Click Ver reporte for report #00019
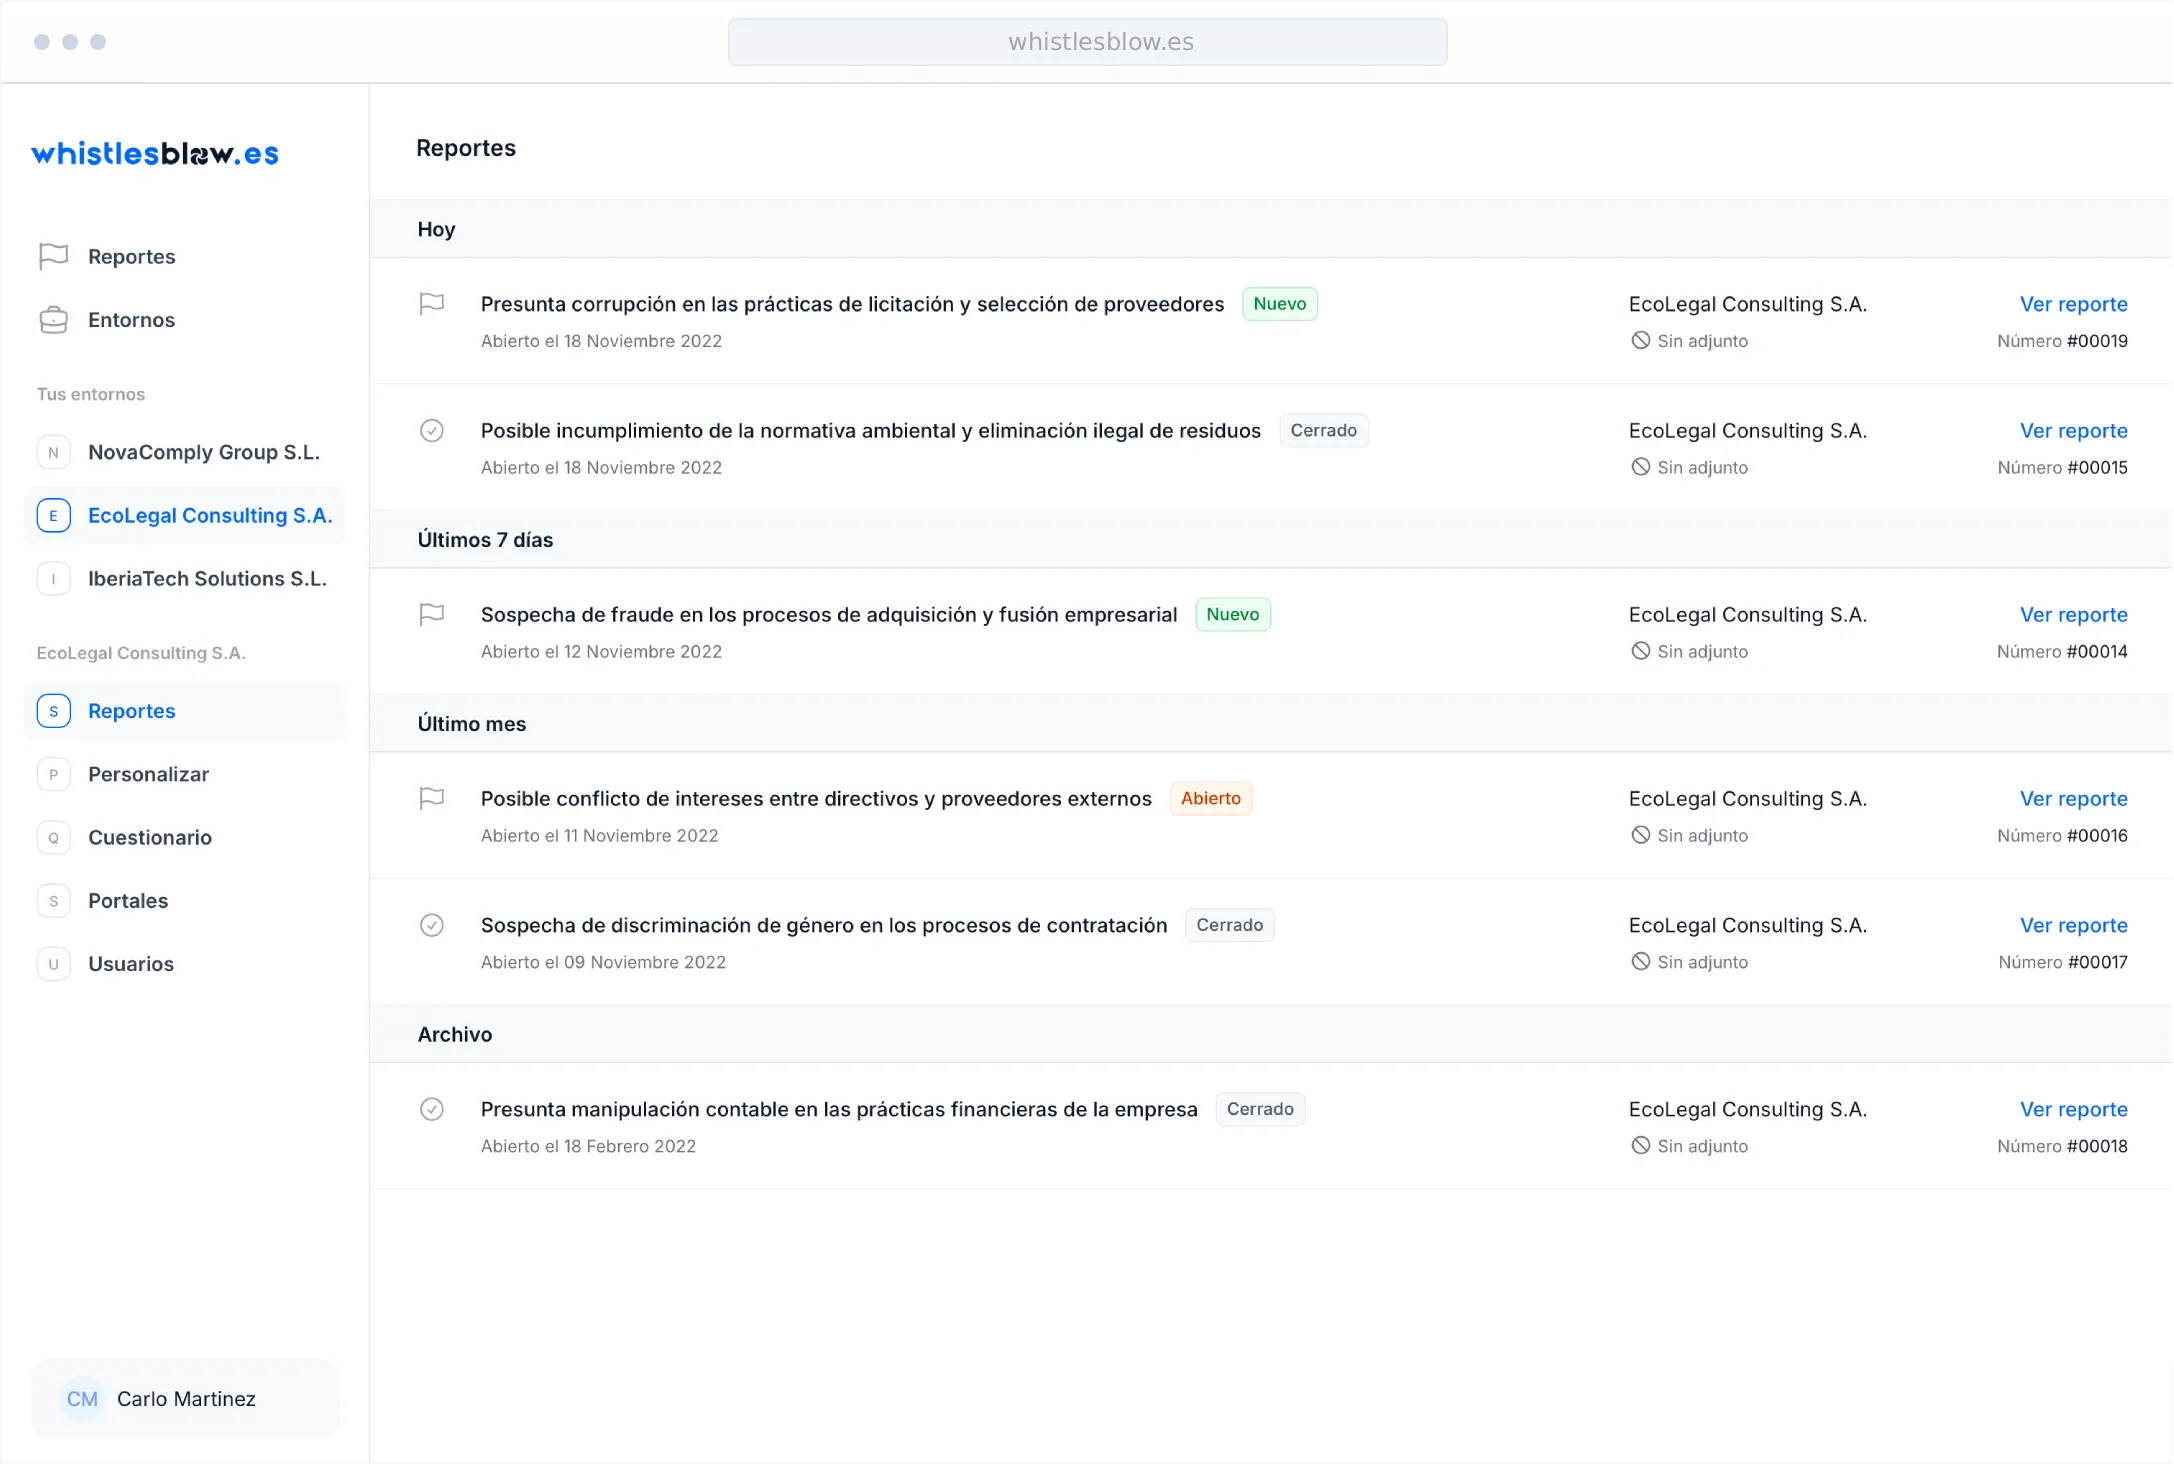Image resolution: width=2174 pixels, height=1464 pixels. click(x=2073, y=304)
